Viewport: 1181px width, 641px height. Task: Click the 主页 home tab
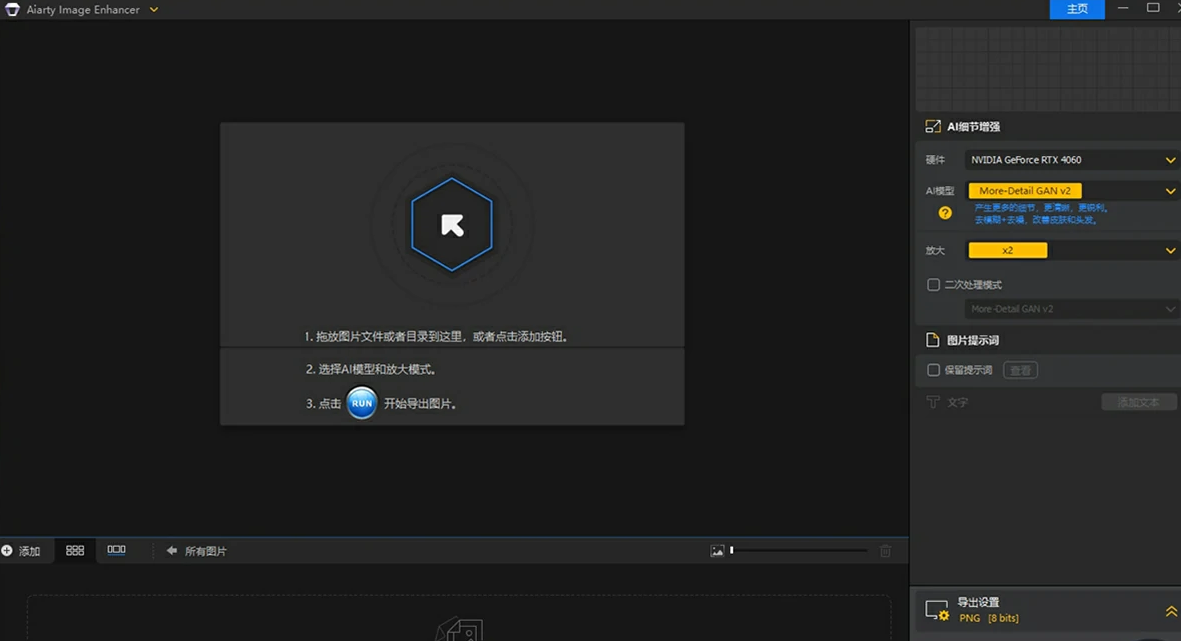click(1077, 9)
